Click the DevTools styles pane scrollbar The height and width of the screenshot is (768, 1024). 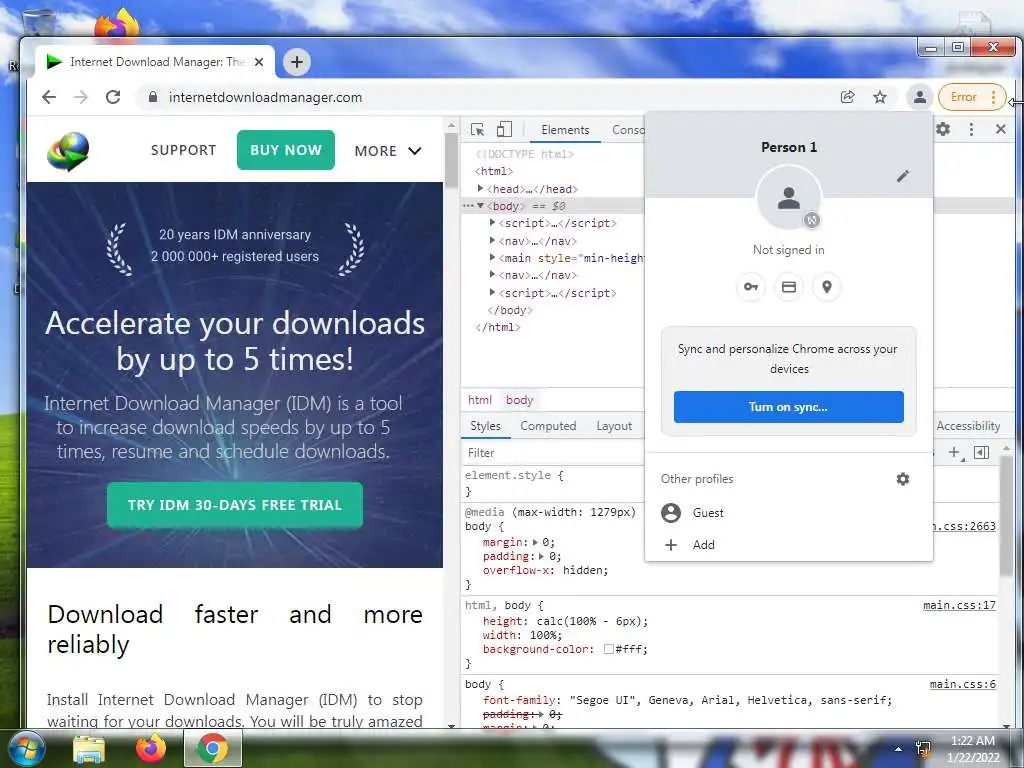coord(1006,516)
